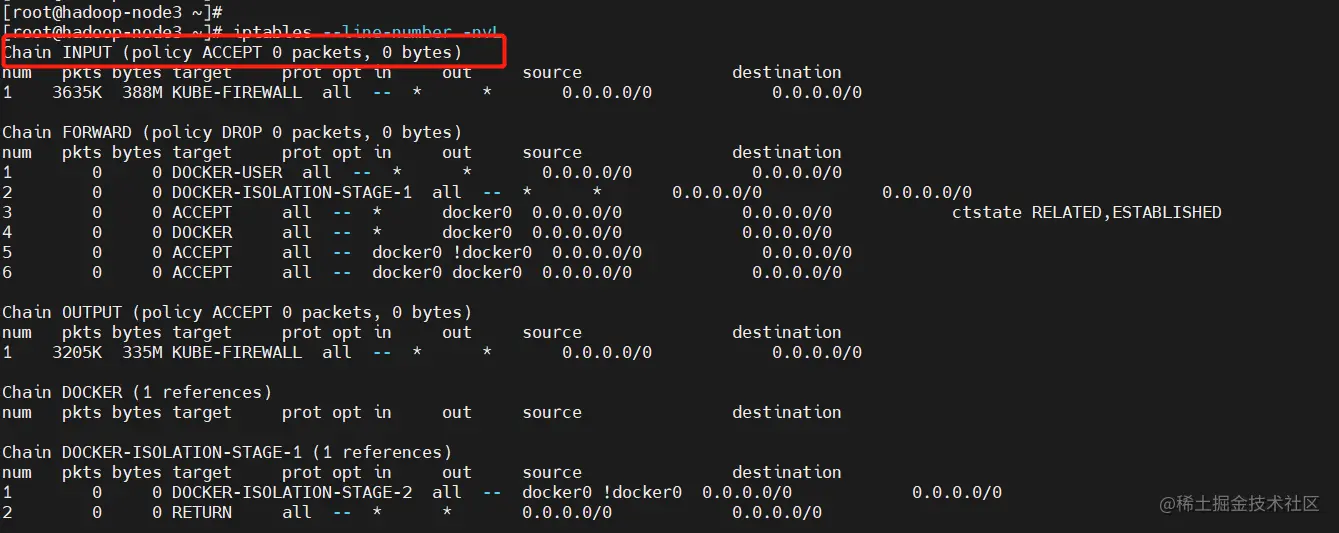The height and width of the screenshot is (533, 1339).
Task: Click the 'Chain INPUT (policy ACCEPT' header line
Action: (x=232, y=52)
